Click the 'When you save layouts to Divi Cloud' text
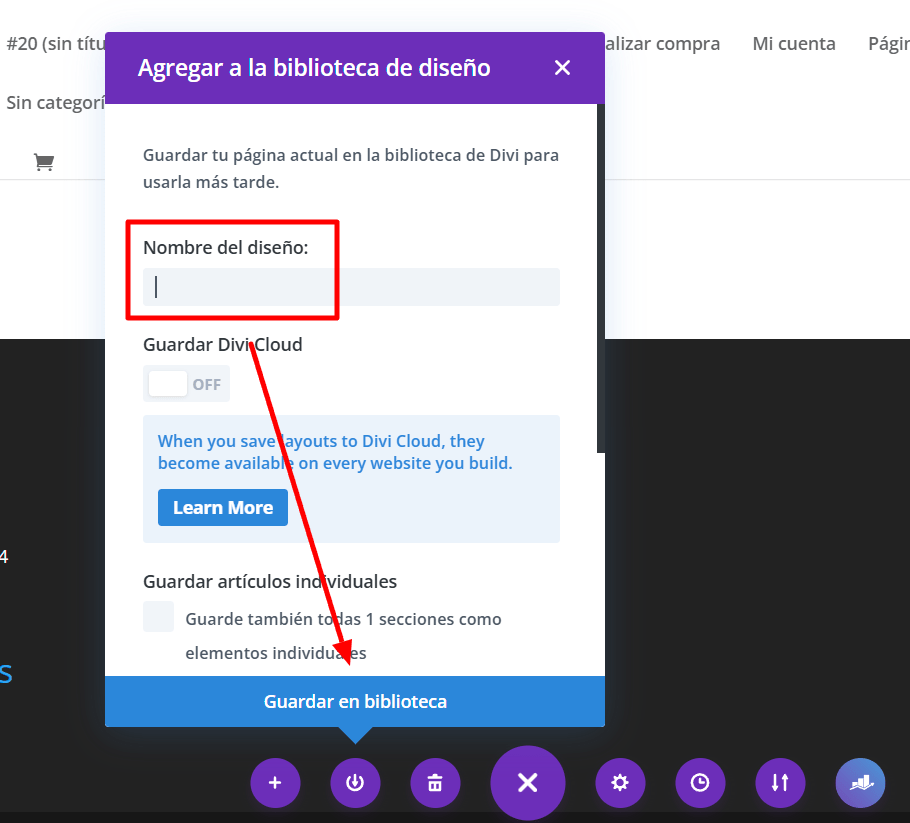The image size is (910, 823). tap(335, 452)
